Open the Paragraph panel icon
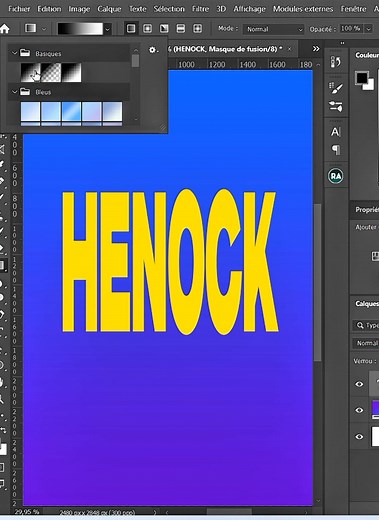 click(x=336, y=150)
